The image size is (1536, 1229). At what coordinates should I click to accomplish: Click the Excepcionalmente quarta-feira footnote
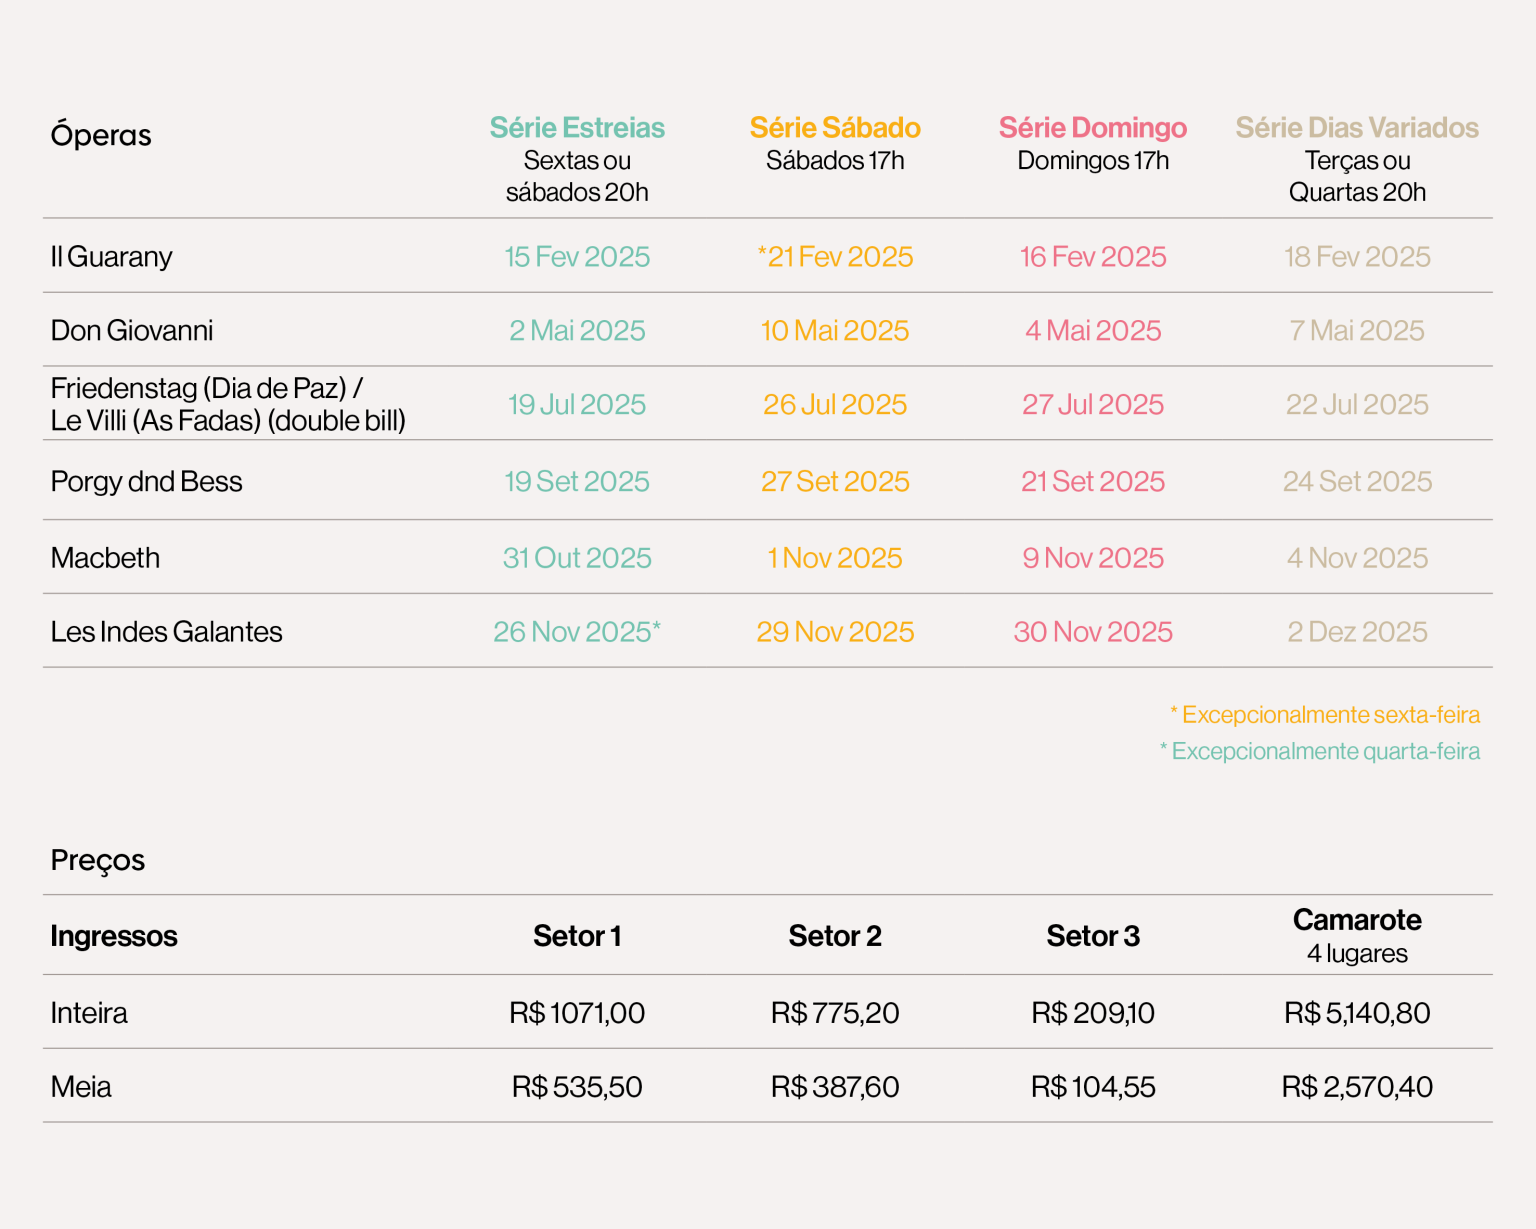[x=1320, y=751]
